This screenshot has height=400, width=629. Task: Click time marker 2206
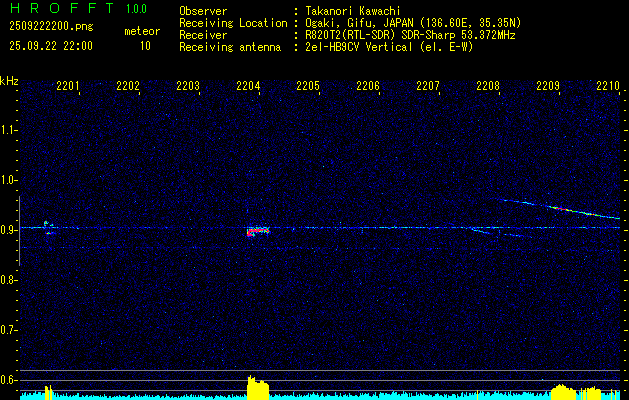click(x=368, y=86)
